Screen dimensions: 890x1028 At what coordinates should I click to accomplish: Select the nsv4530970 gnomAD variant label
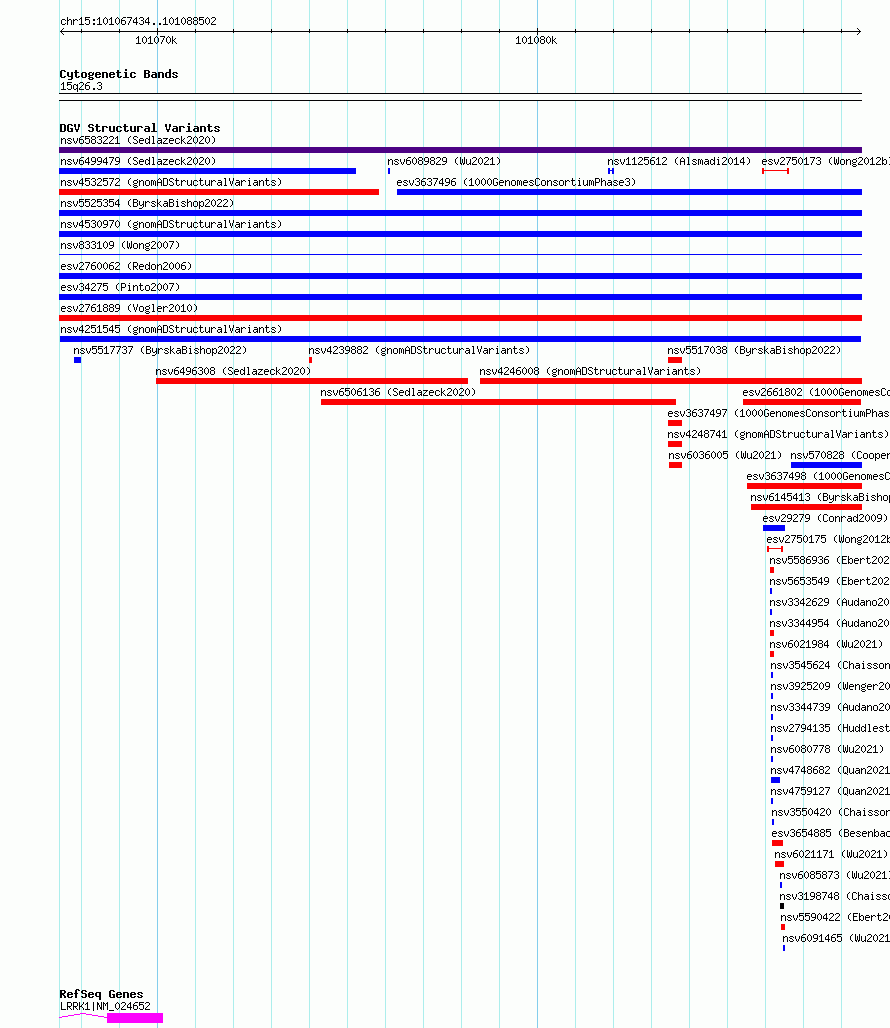pos(171,224)
